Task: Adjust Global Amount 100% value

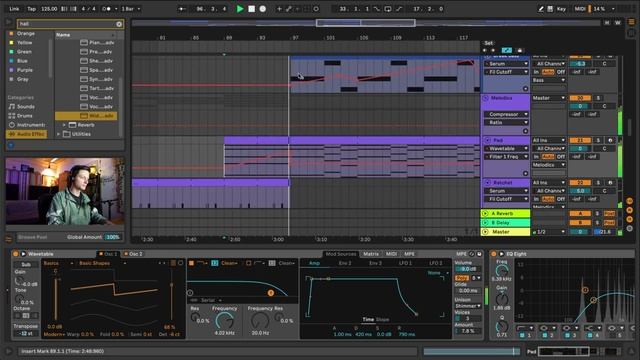Action: click(113, 237)
